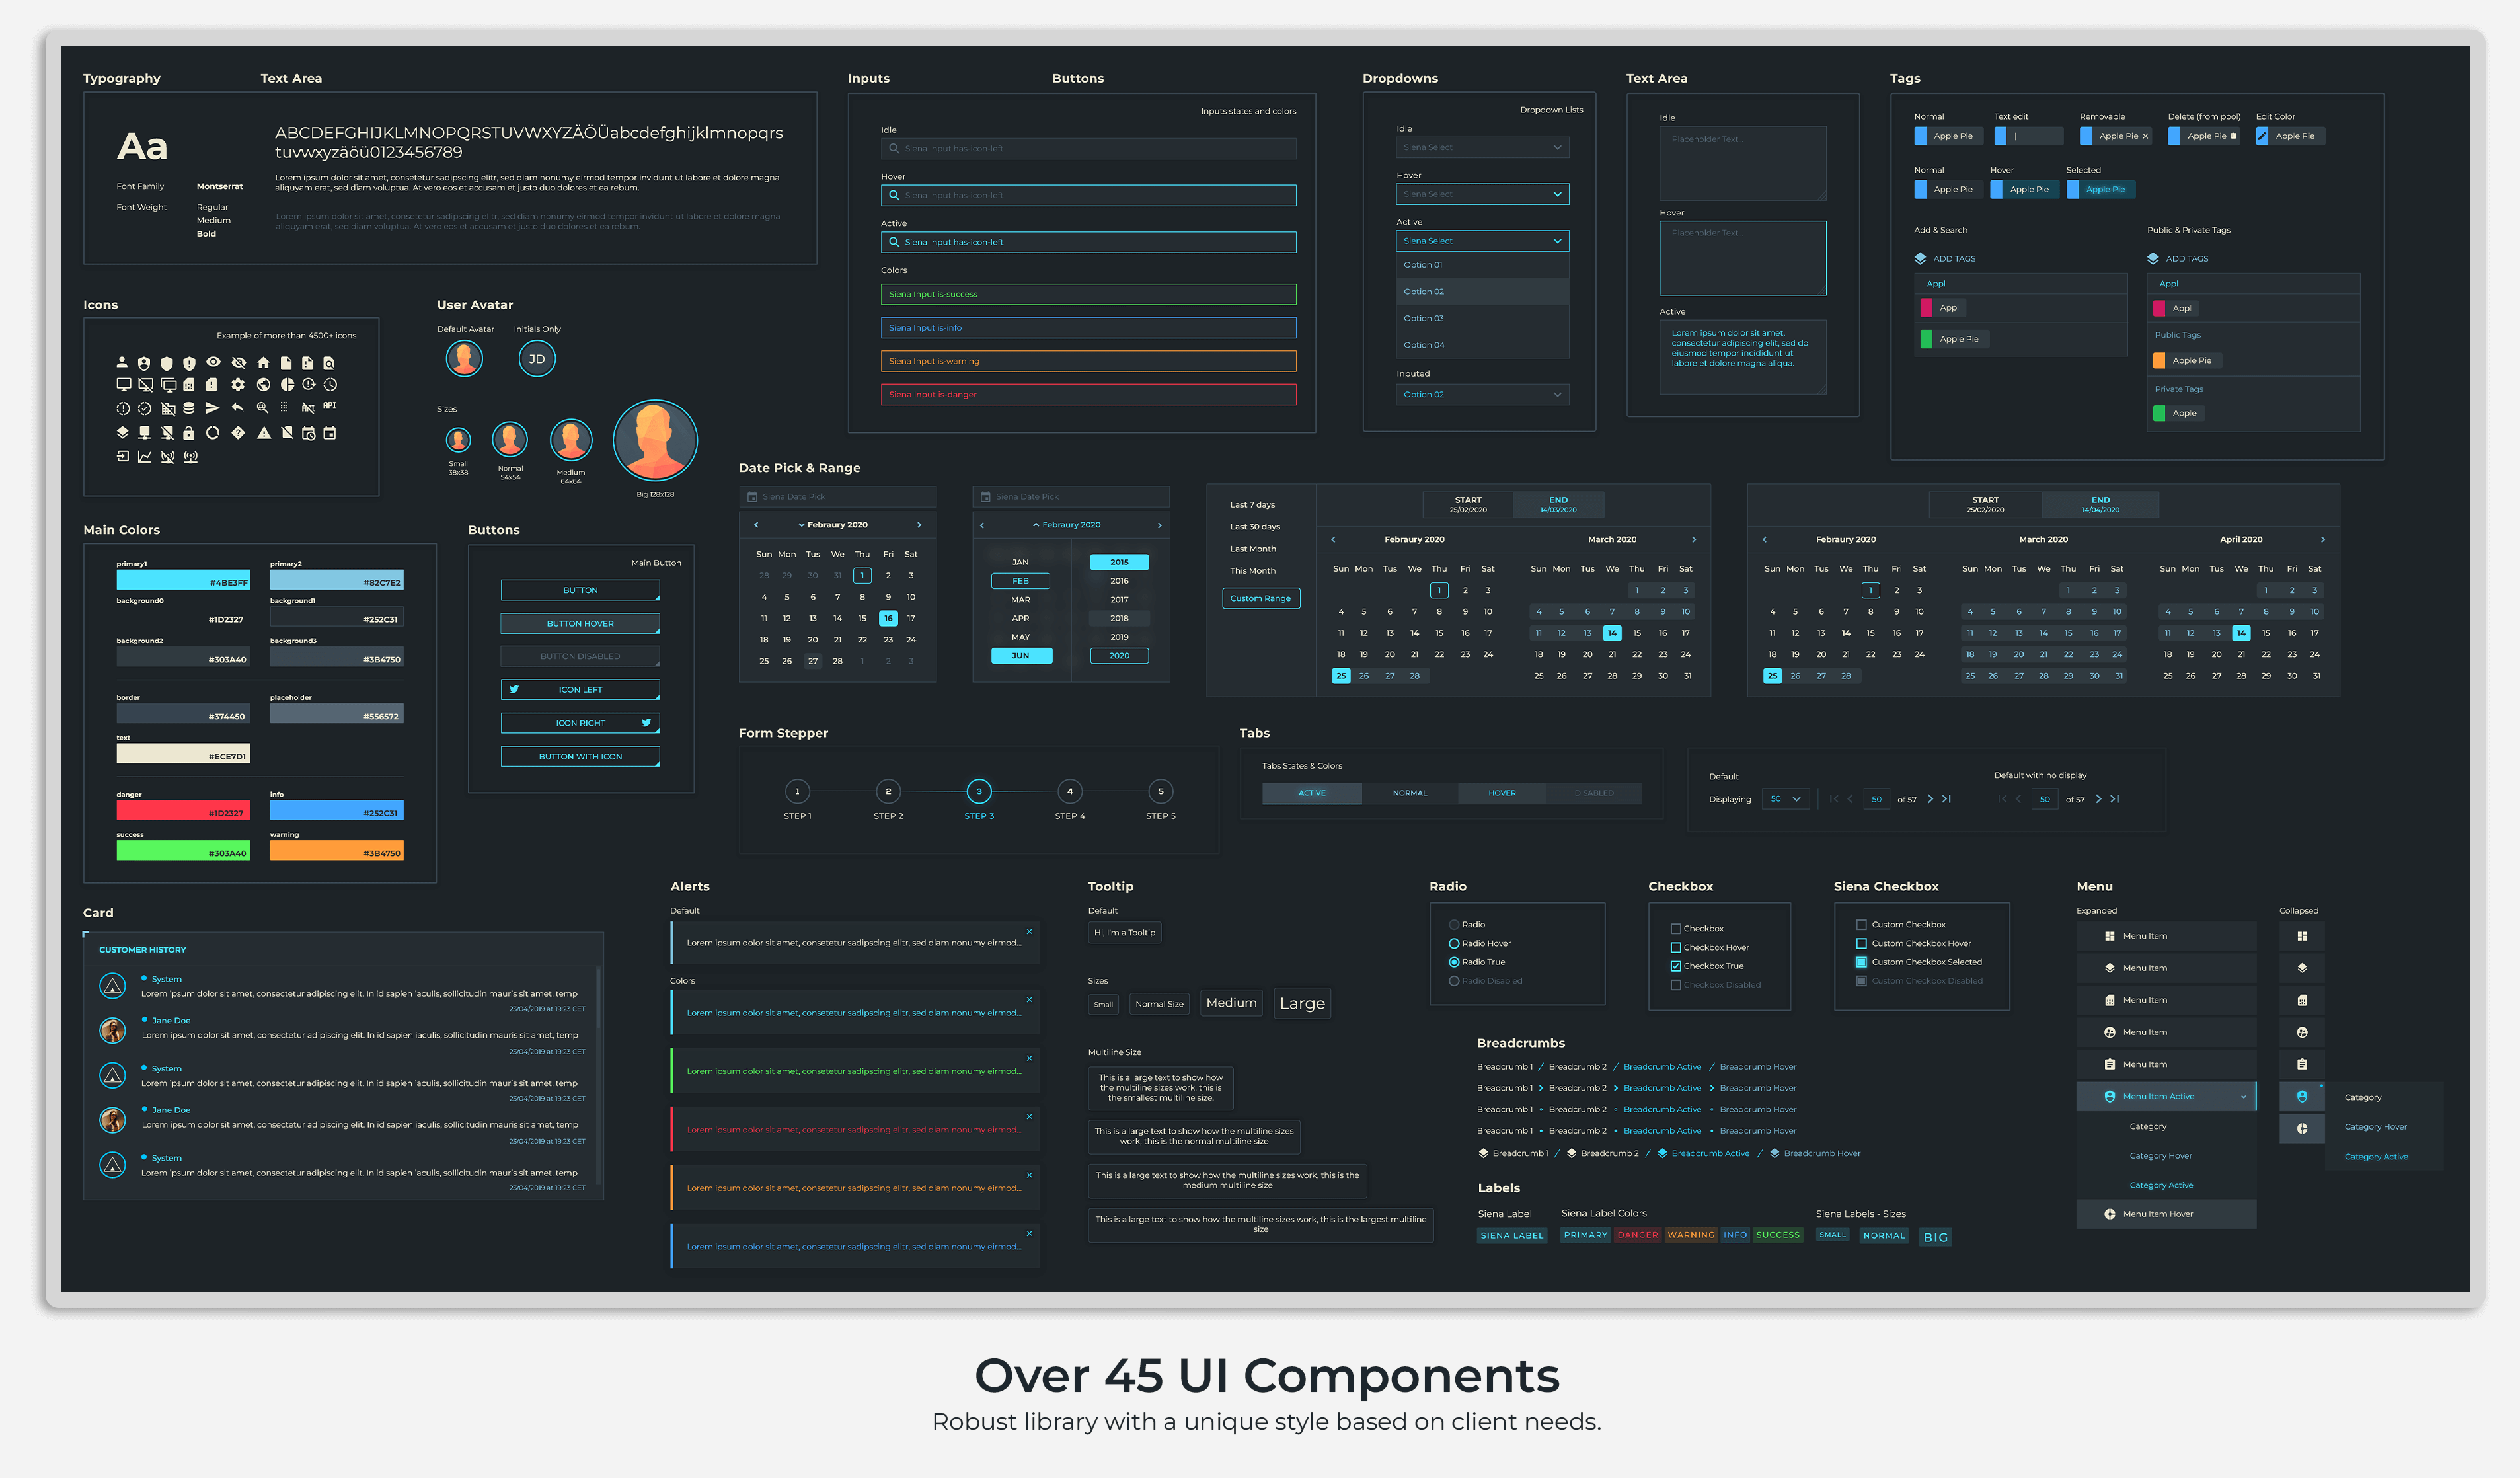Click ADD TAGS under Add & Search
This screenshot has height=1478, width=2520.
tap(1945, 259)
